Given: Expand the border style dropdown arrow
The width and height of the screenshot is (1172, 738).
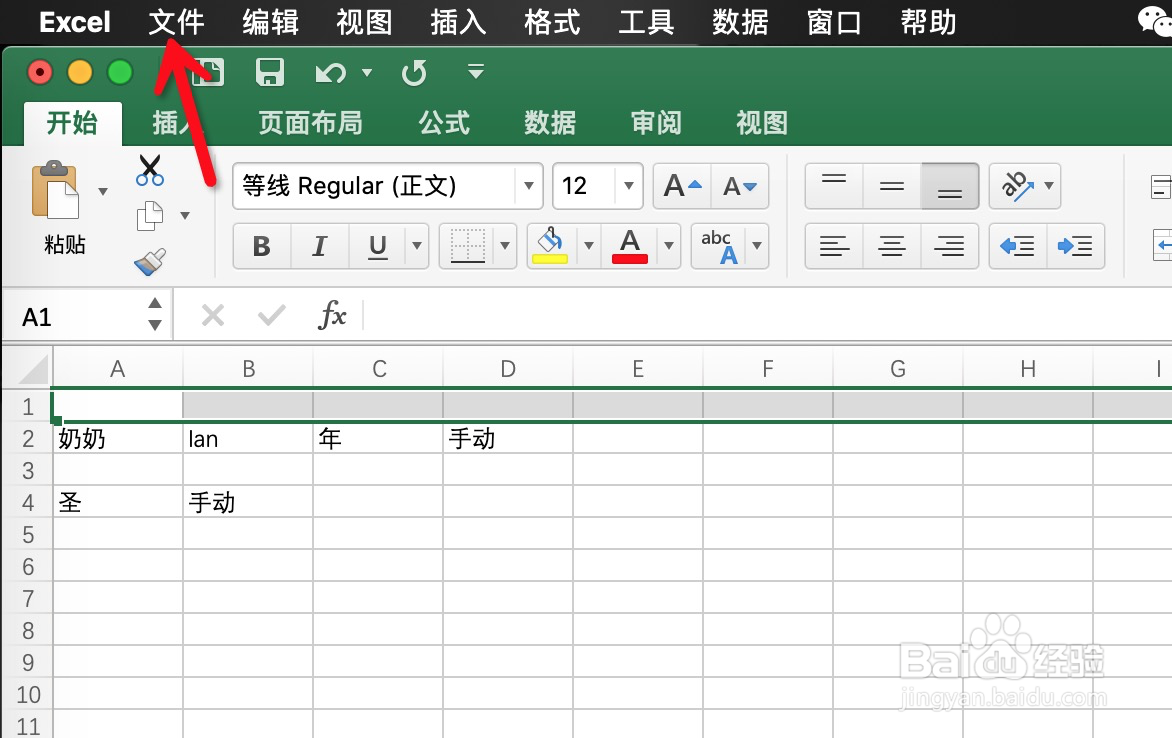Looking at the screenshot, I should click(x=505, y=246).
